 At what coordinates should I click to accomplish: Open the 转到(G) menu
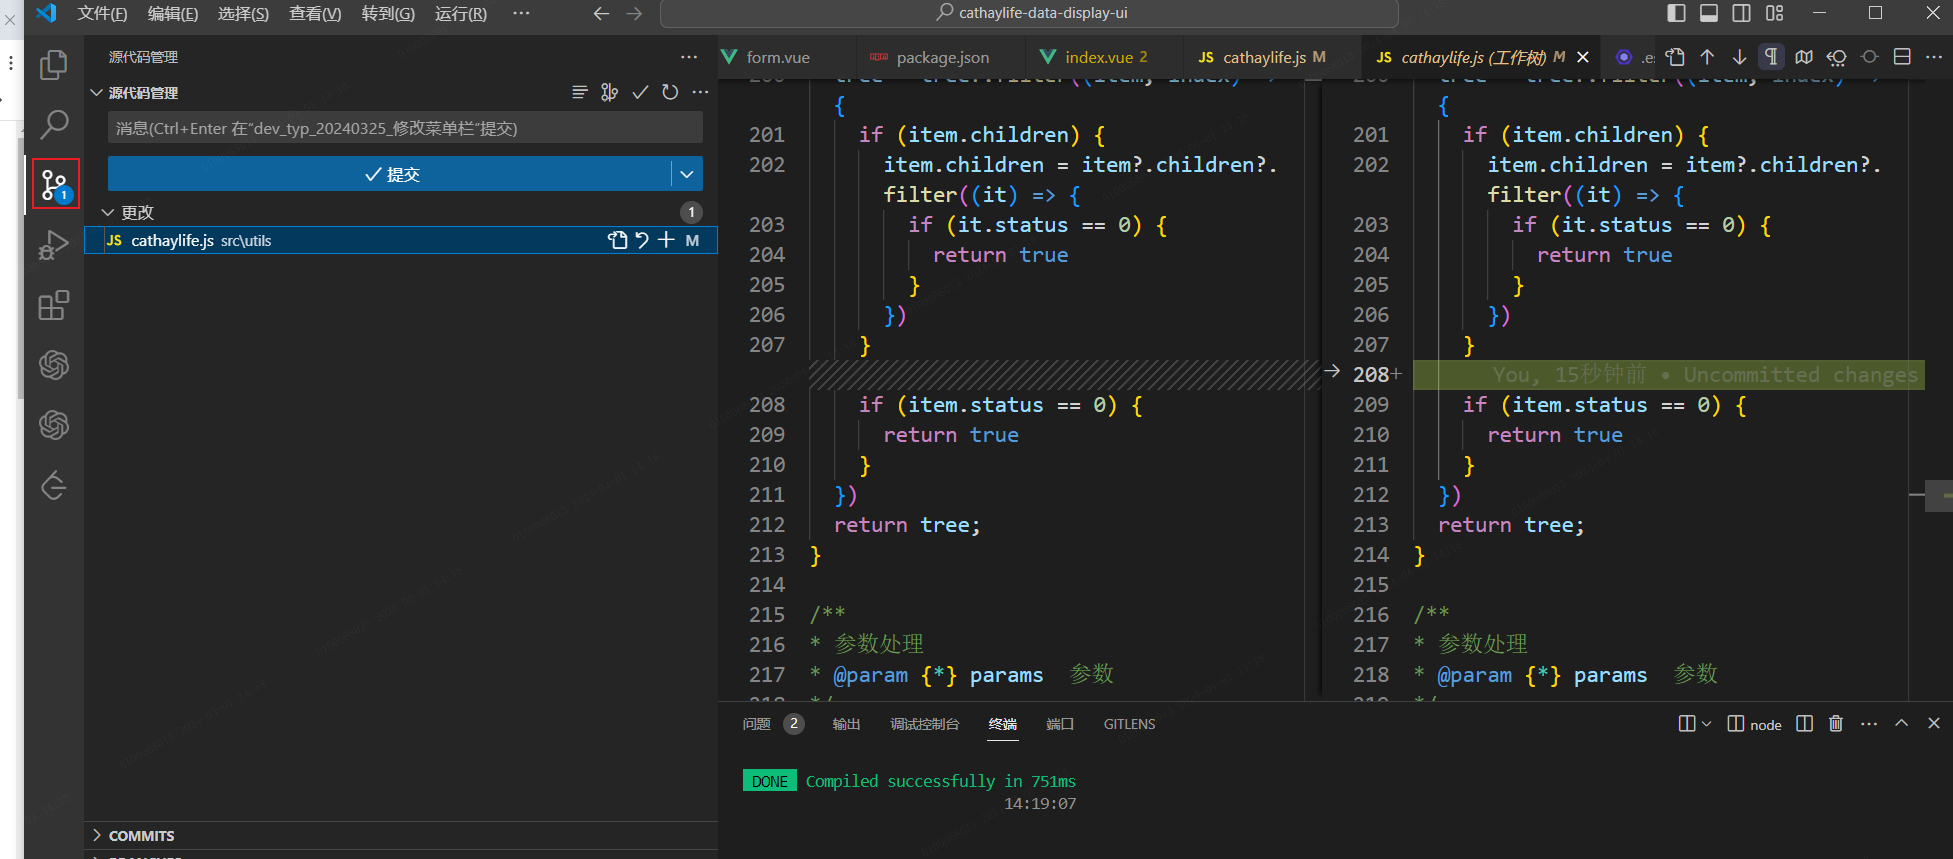pos(388,13)
